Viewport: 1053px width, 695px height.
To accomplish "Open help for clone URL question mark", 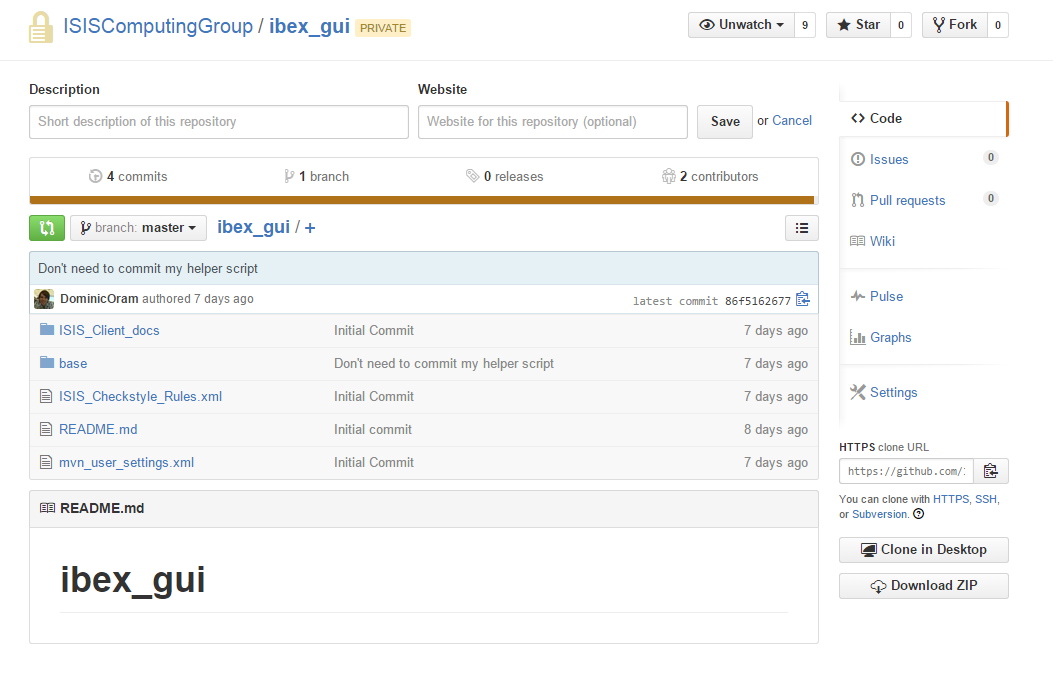I will 919,514.
